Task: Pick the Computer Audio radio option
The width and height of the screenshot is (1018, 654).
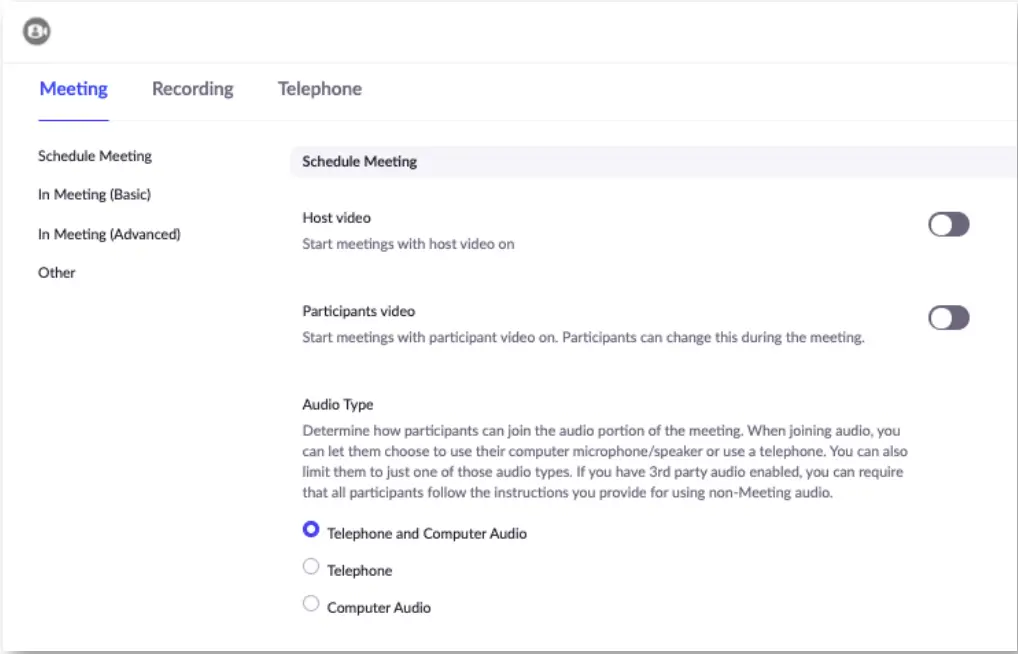Action: coord(311,604)
